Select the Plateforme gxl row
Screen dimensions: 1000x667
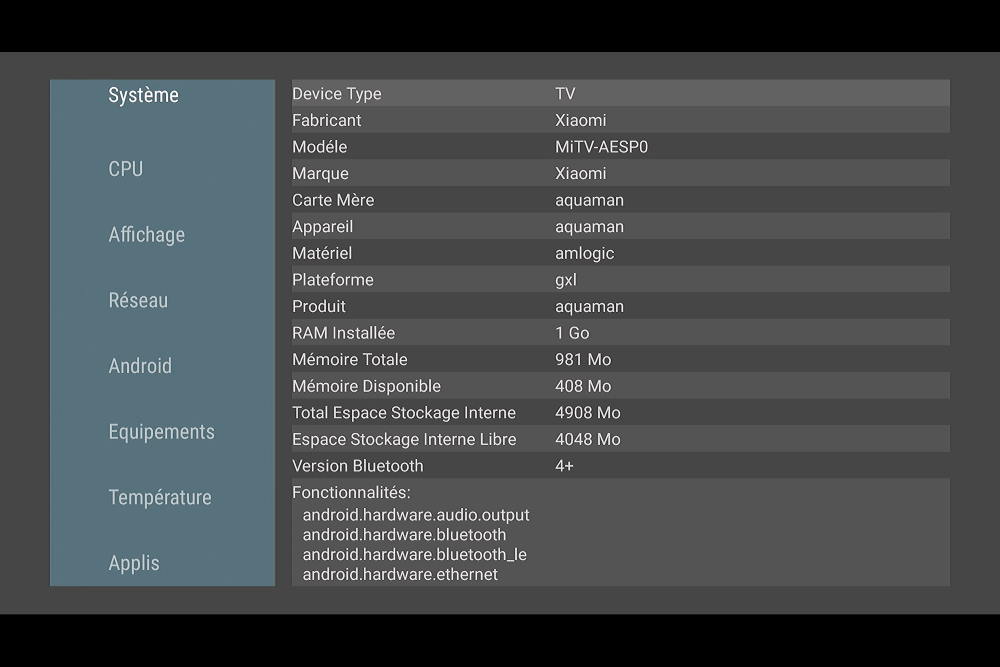pos(621,279)
